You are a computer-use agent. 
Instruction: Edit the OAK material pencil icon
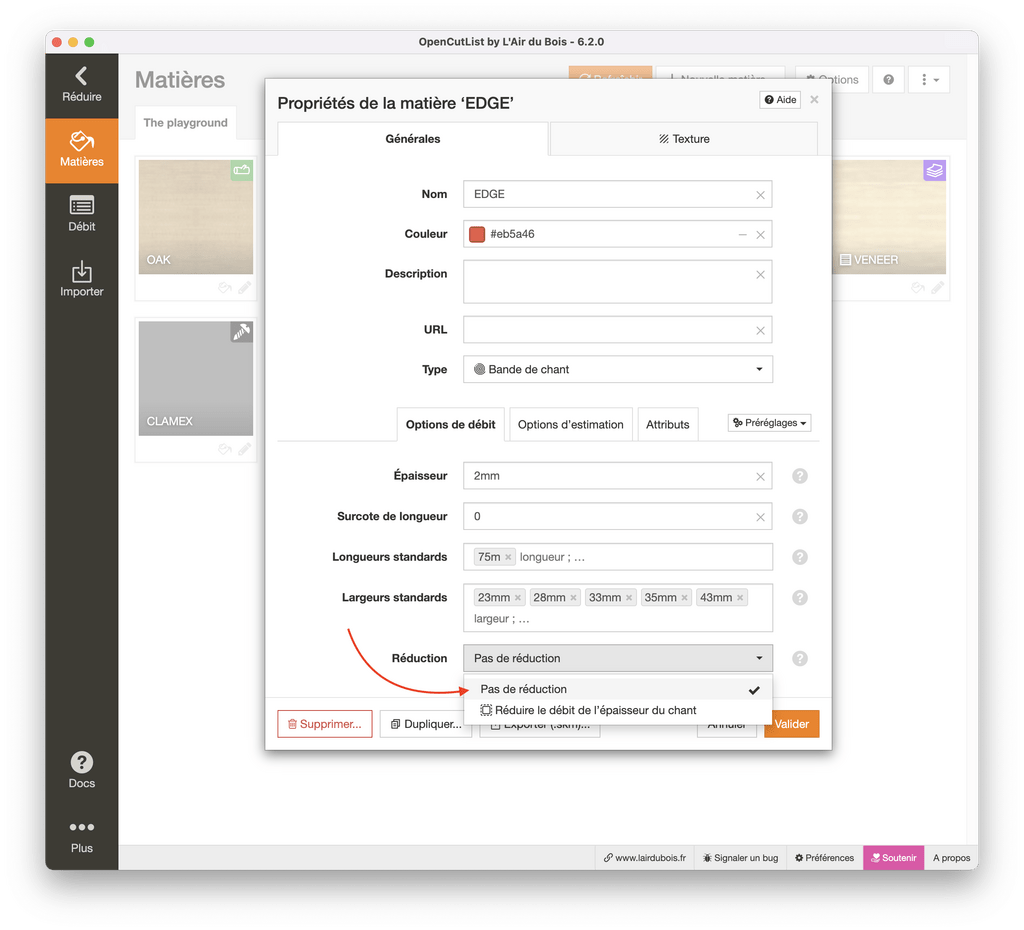coord(244,287)
